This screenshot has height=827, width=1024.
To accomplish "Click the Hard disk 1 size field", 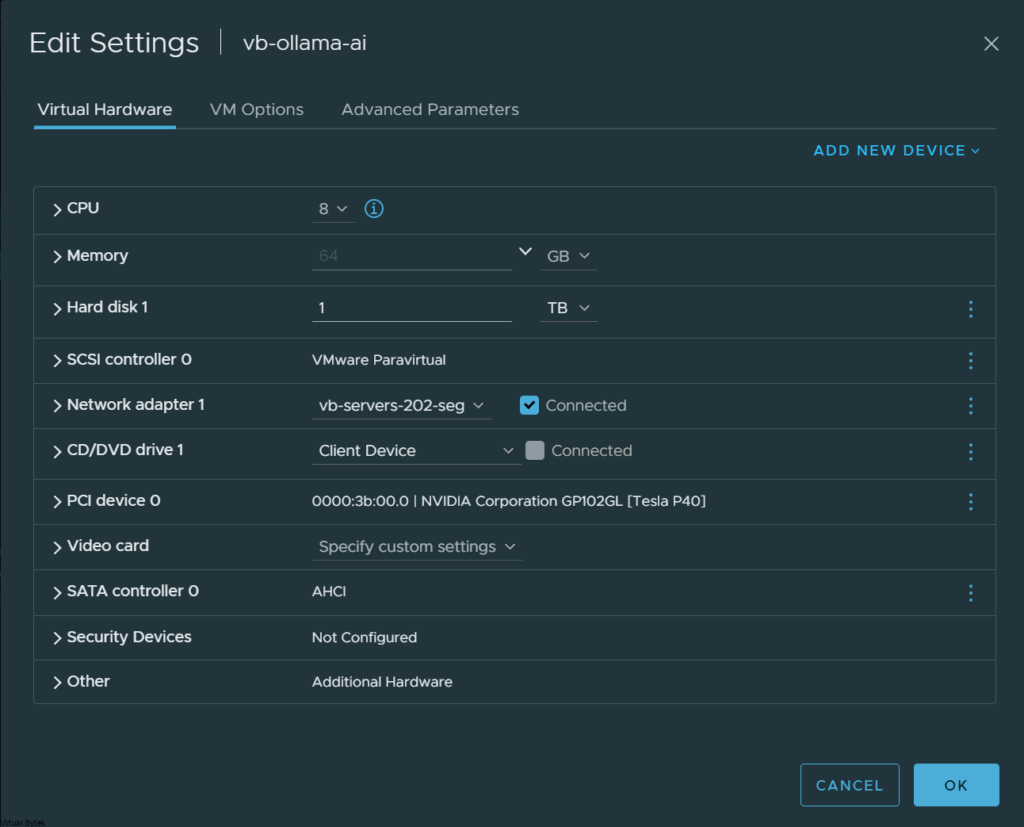I will (x=411, y=308).
